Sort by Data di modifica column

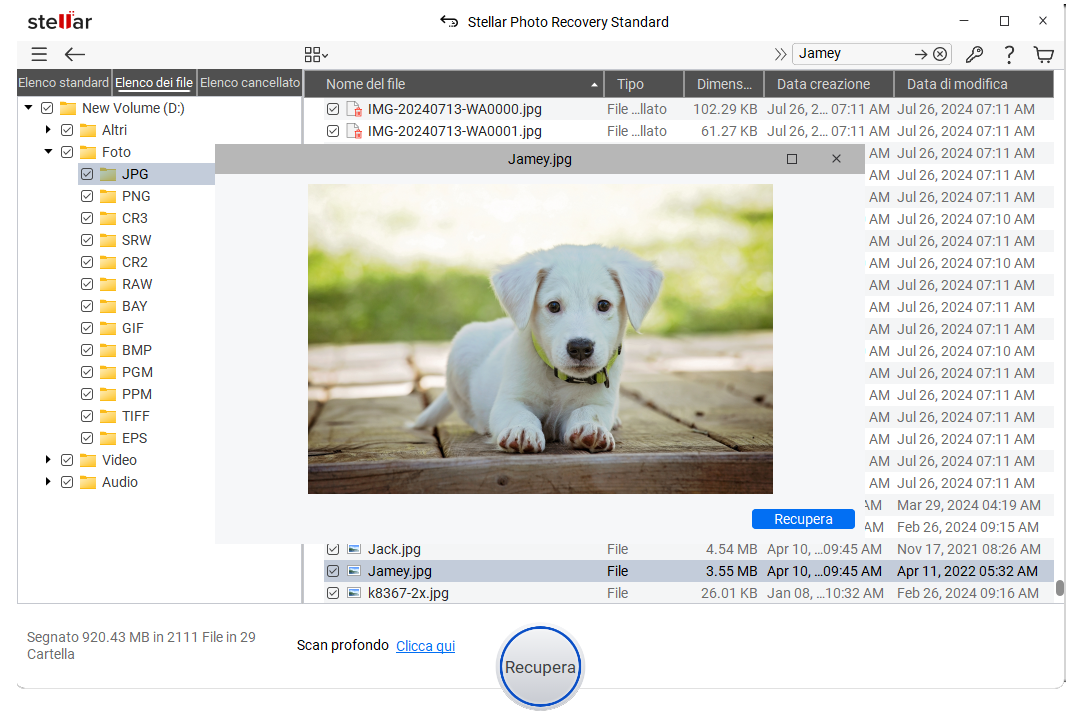pos(974,84)
